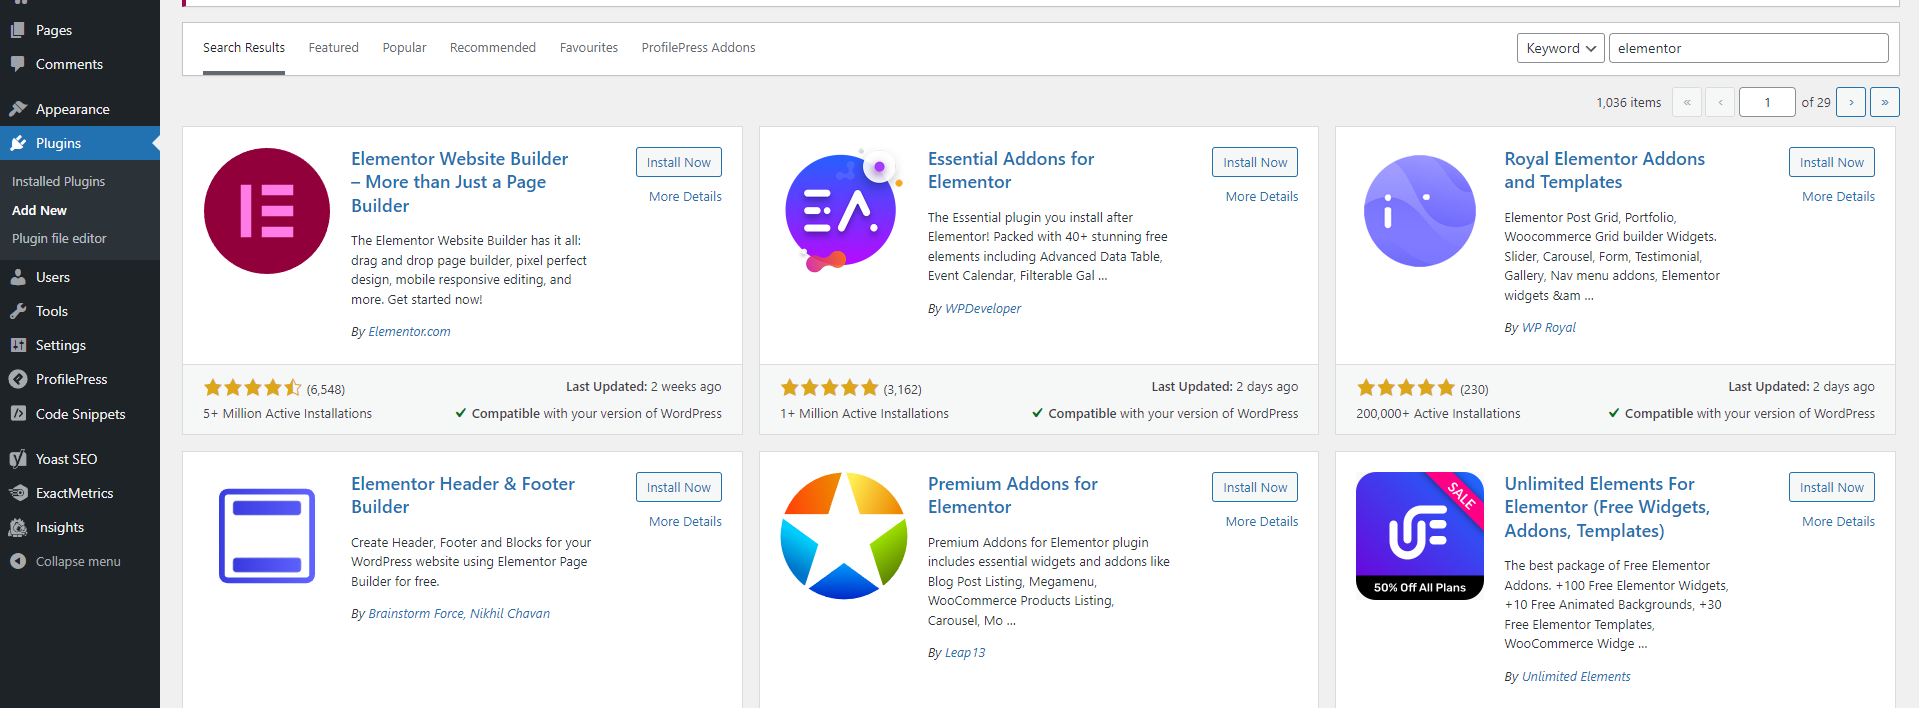Open the Keyword search type dropdown
The width and height of the screenshot is (1919, 708).
[x=1560, y=48]
